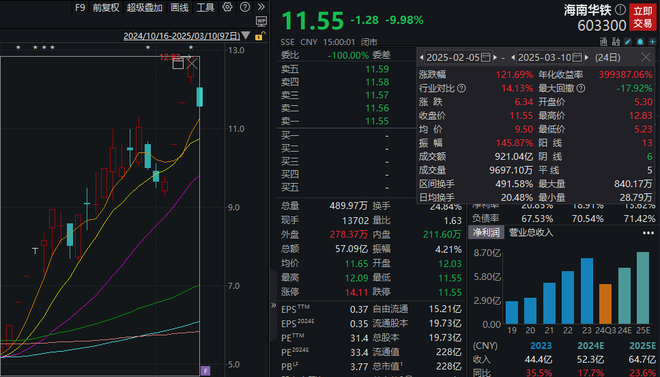Click the help question mark icon
The image size is (660, 377).
coord(245,7)
